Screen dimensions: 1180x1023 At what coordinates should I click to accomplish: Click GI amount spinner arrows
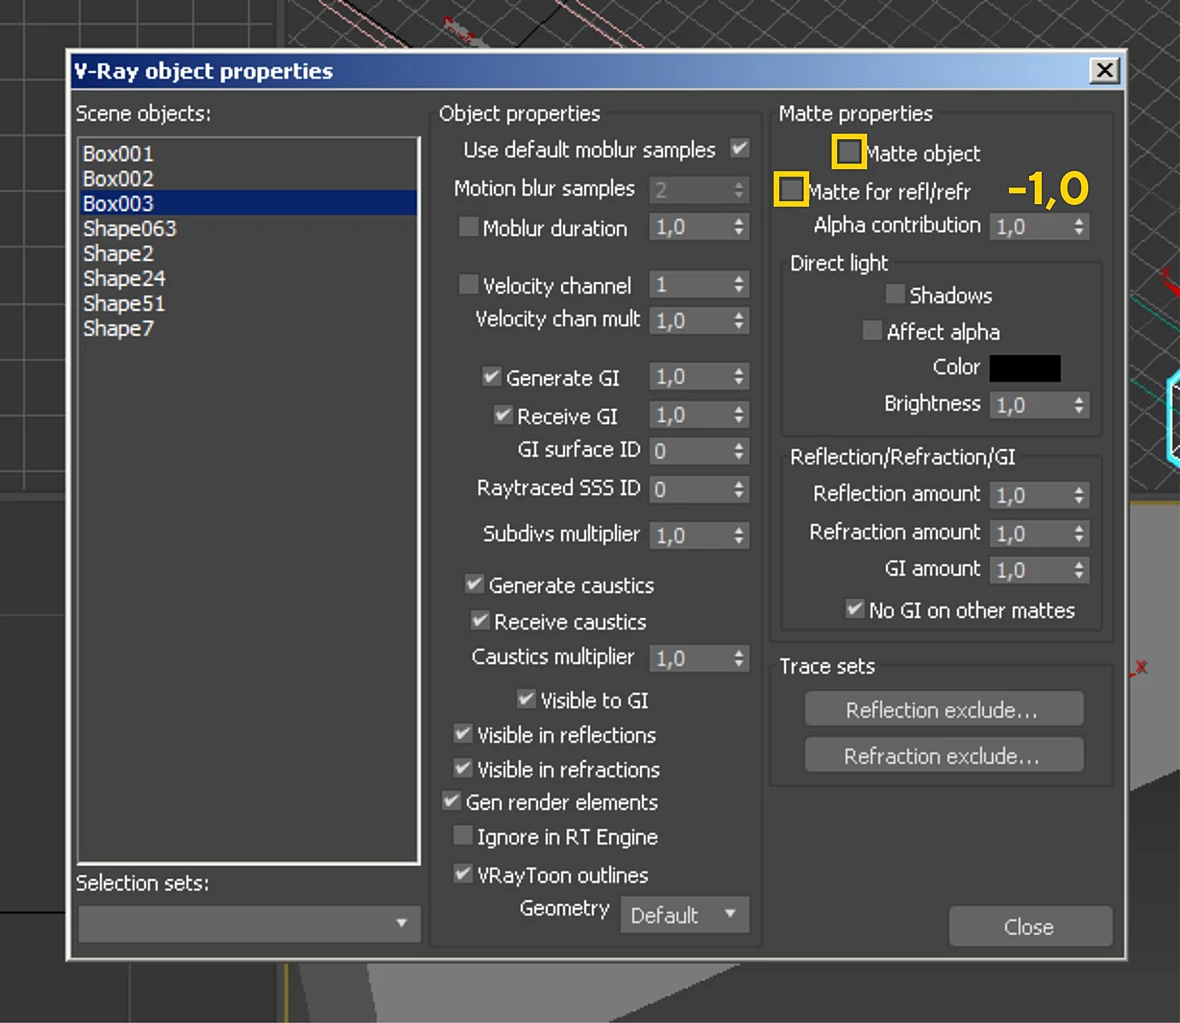click(1079, 570)
